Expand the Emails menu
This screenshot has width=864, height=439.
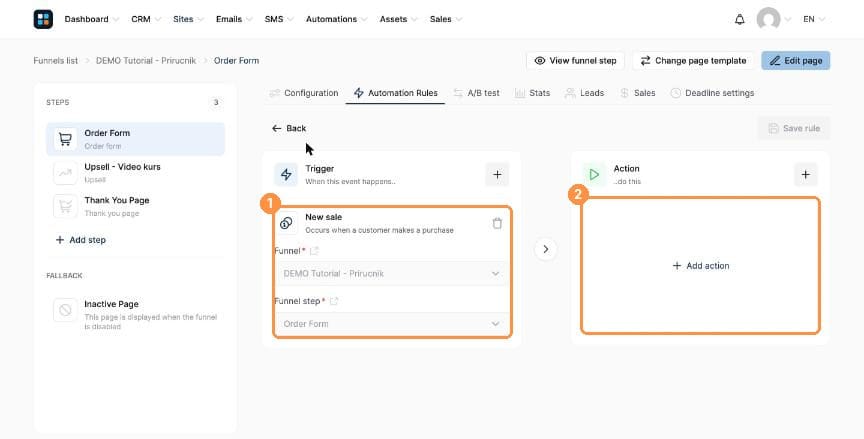coord(234,19)
